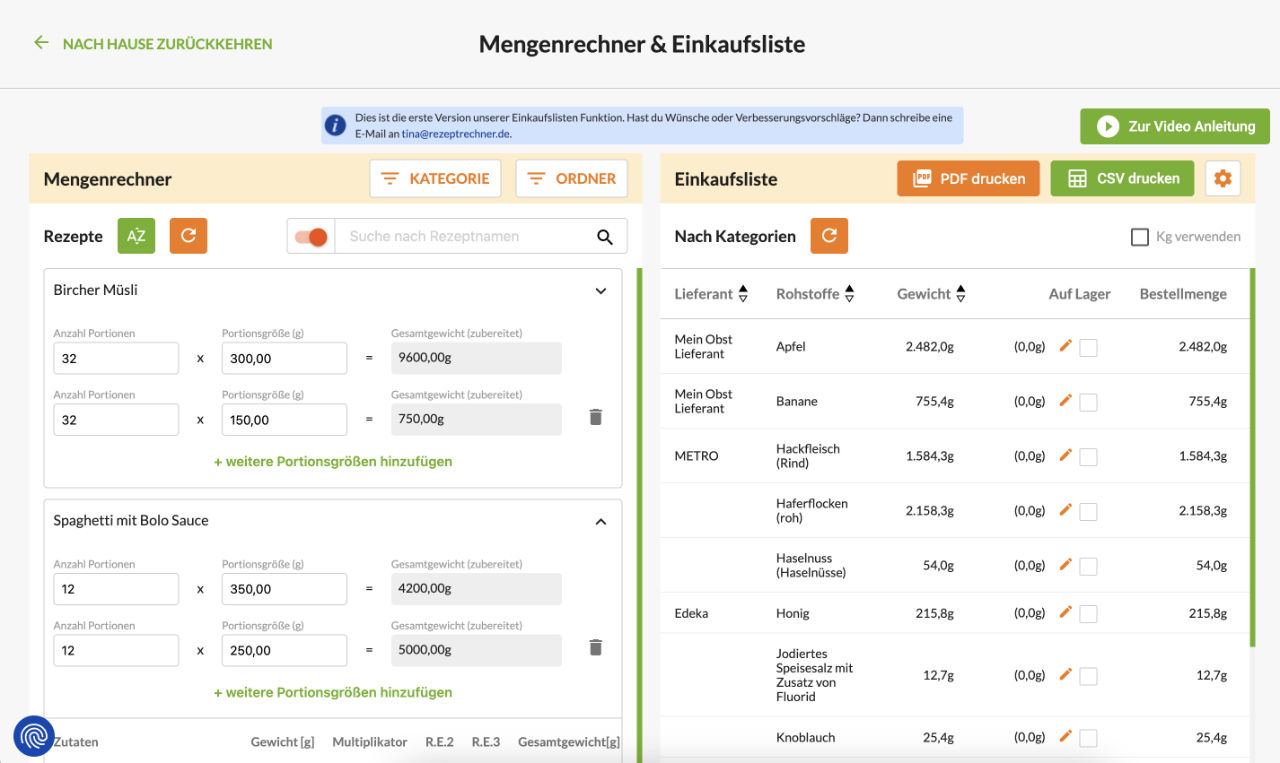Delete the second portion row of Bircher Müsli
Viewport: 1280px width, 763px height.
pos(595,416)
